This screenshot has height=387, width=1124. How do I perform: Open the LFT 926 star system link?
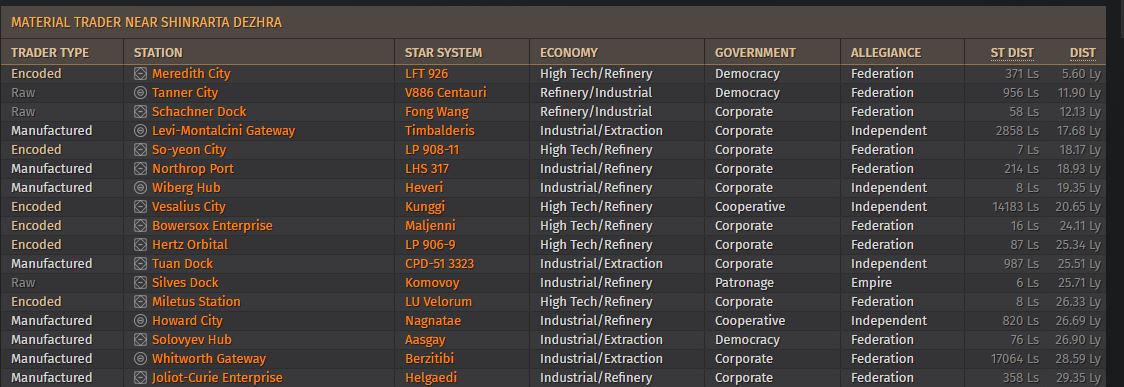click(427, 74)
